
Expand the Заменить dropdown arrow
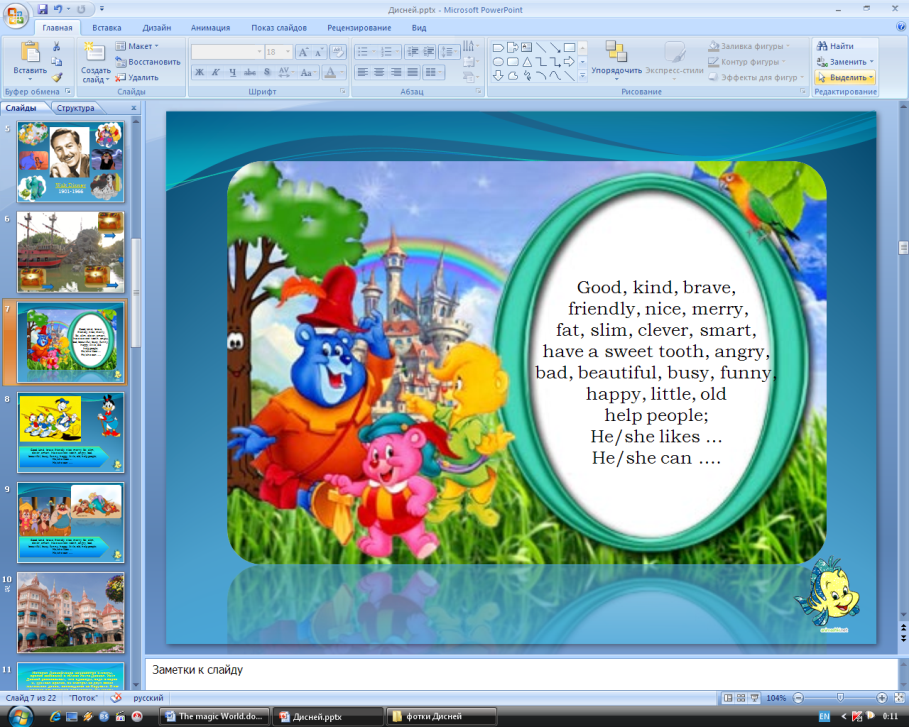(x=871, y=61)
